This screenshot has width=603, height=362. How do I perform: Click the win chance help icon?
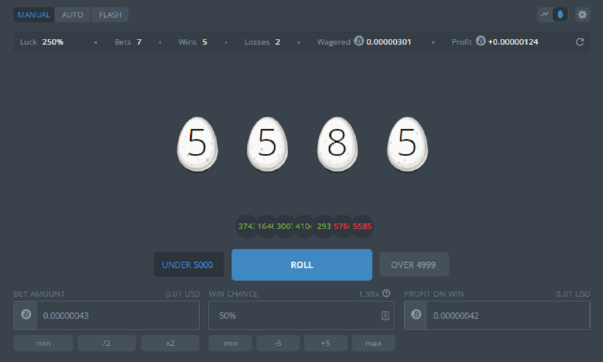[x=386, y=293]
